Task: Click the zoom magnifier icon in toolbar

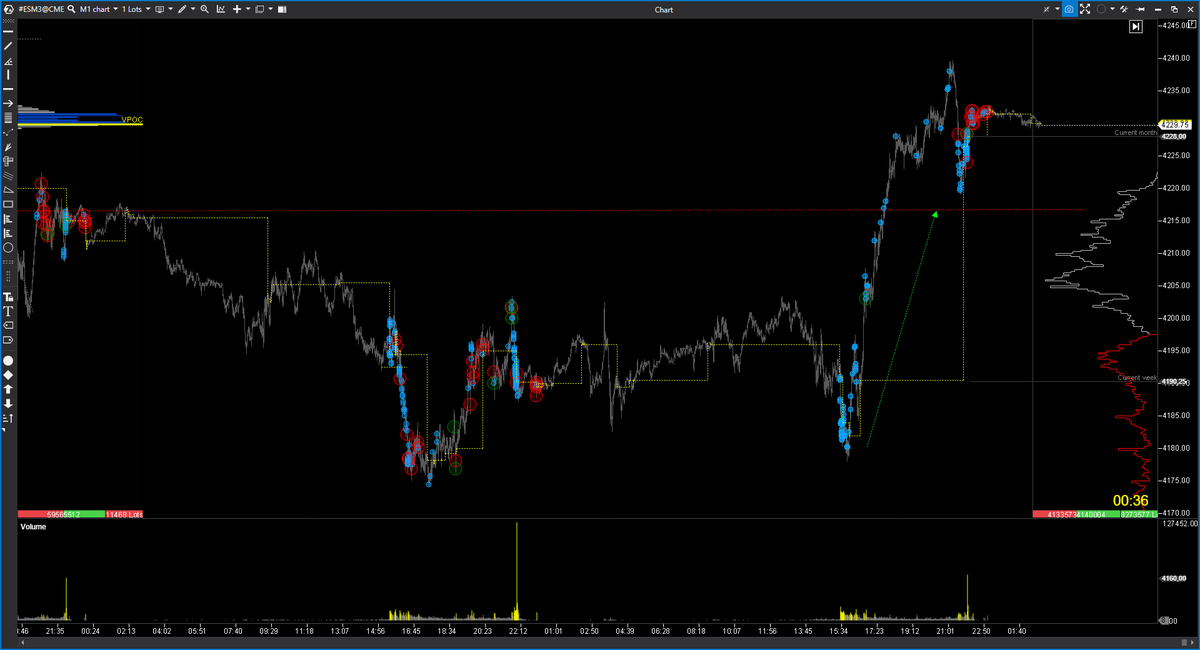Action: (x=204, y=9)
